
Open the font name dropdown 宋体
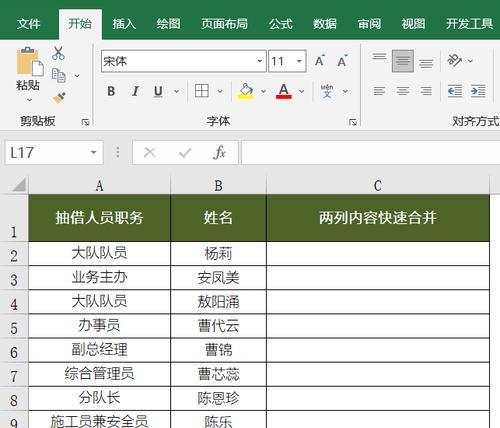[259, 61]
